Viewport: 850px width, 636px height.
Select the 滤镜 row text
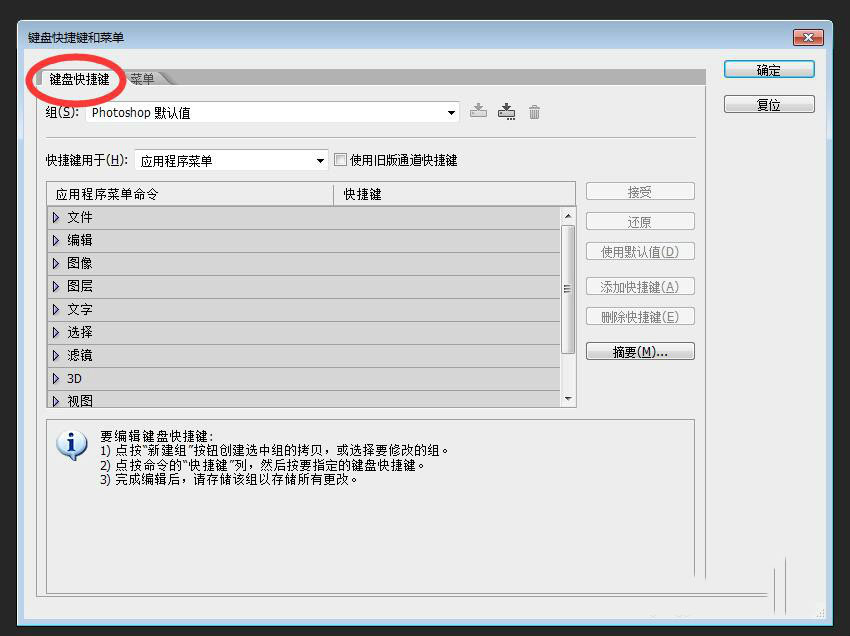click(x=80, y=356)
